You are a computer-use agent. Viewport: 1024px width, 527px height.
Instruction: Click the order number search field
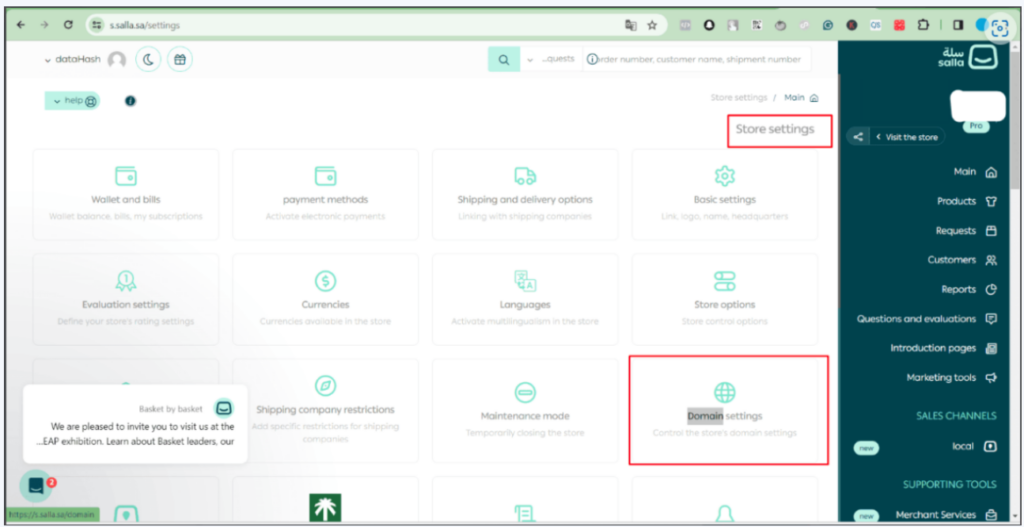point(697,59)
